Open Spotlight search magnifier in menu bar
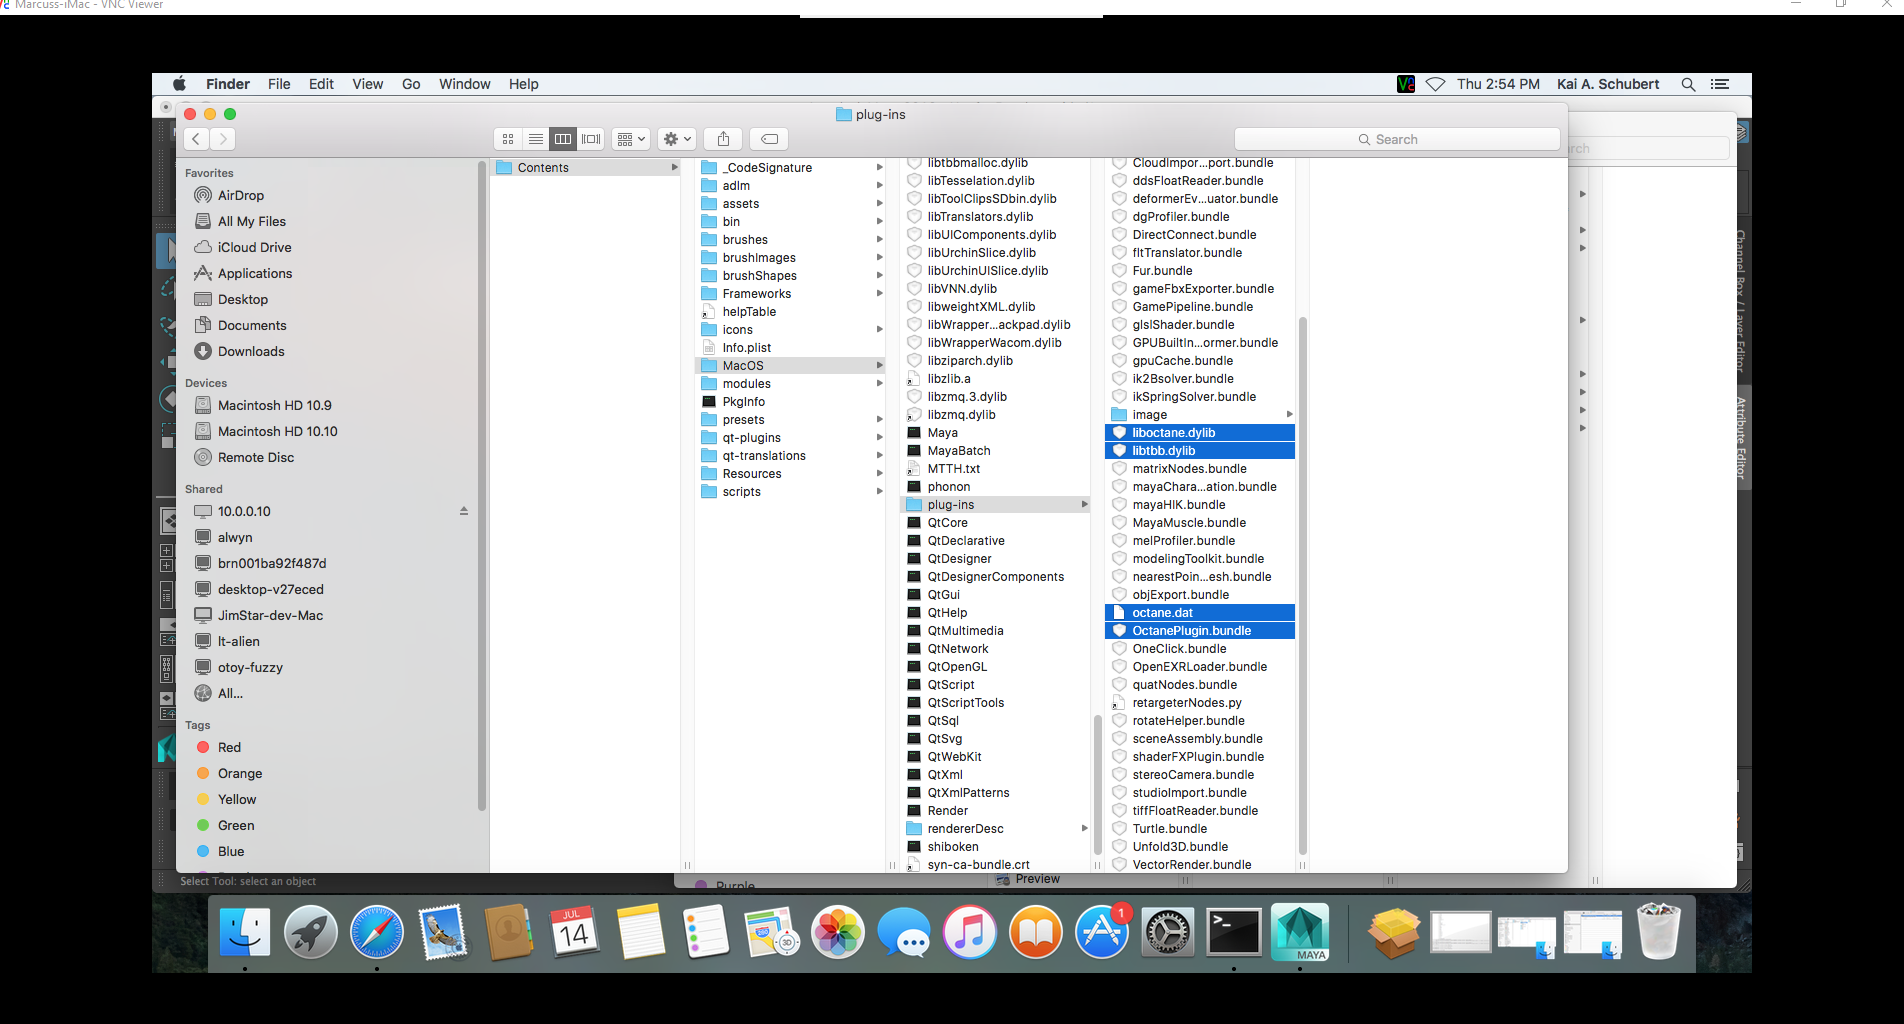This screenshot has width=1904, height=1024. 1688,85
